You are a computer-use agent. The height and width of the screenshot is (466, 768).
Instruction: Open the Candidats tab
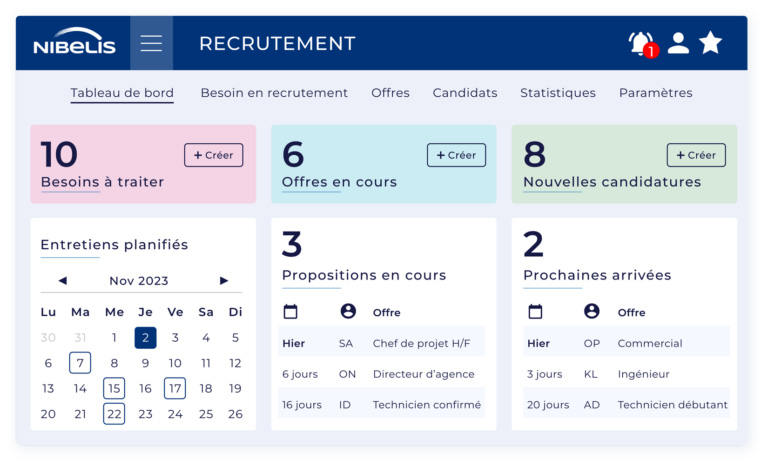coord(464,93)
